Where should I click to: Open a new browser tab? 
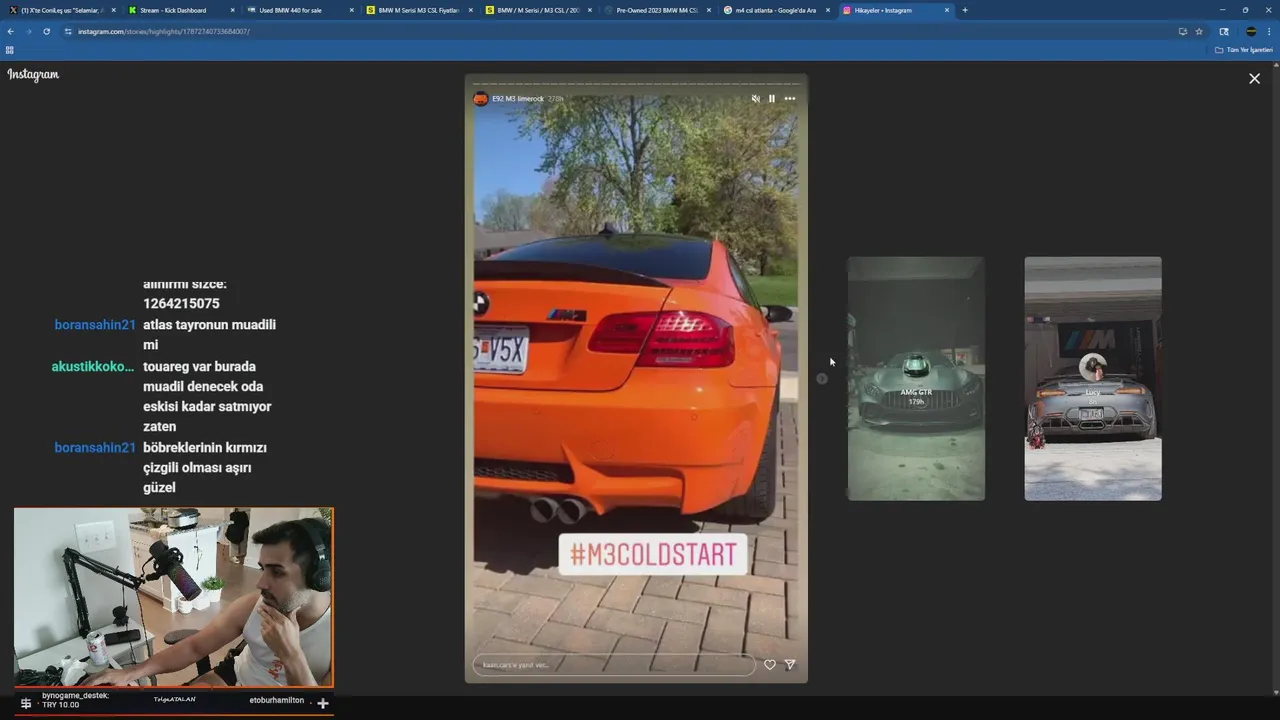(x=965, y=10)
